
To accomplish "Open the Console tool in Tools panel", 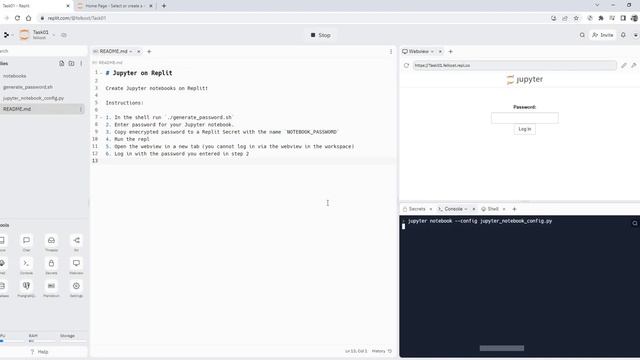I will 27,263.
